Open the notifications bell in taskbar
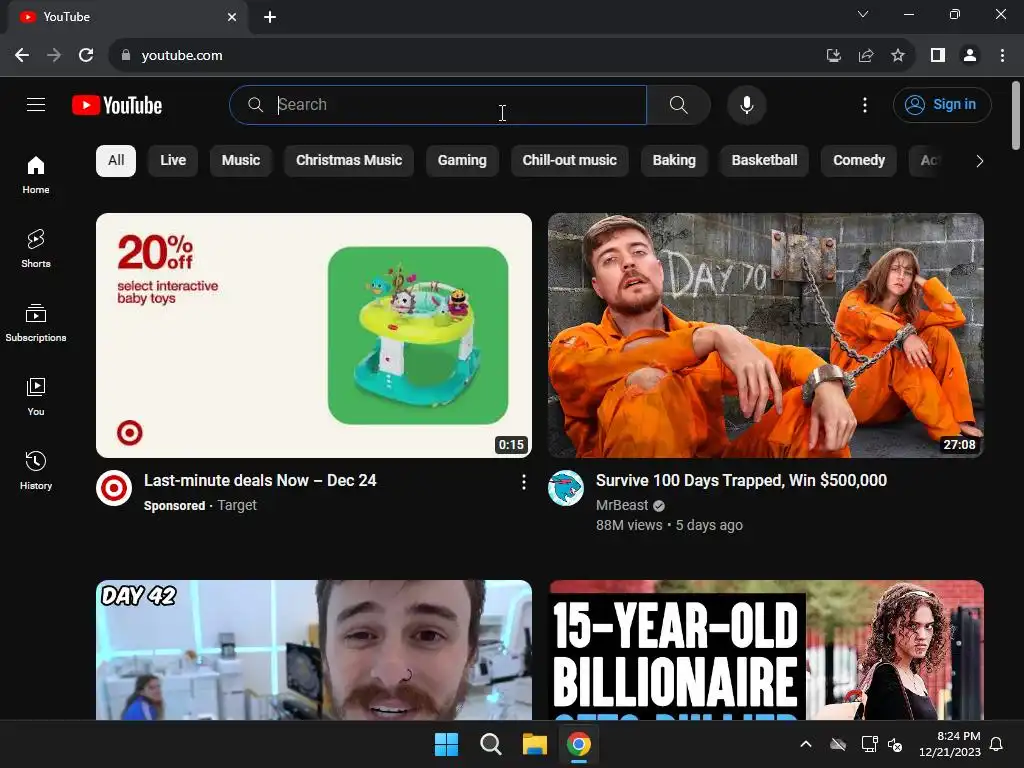This screenshot has width=1024, height=768. coord(997,744)
